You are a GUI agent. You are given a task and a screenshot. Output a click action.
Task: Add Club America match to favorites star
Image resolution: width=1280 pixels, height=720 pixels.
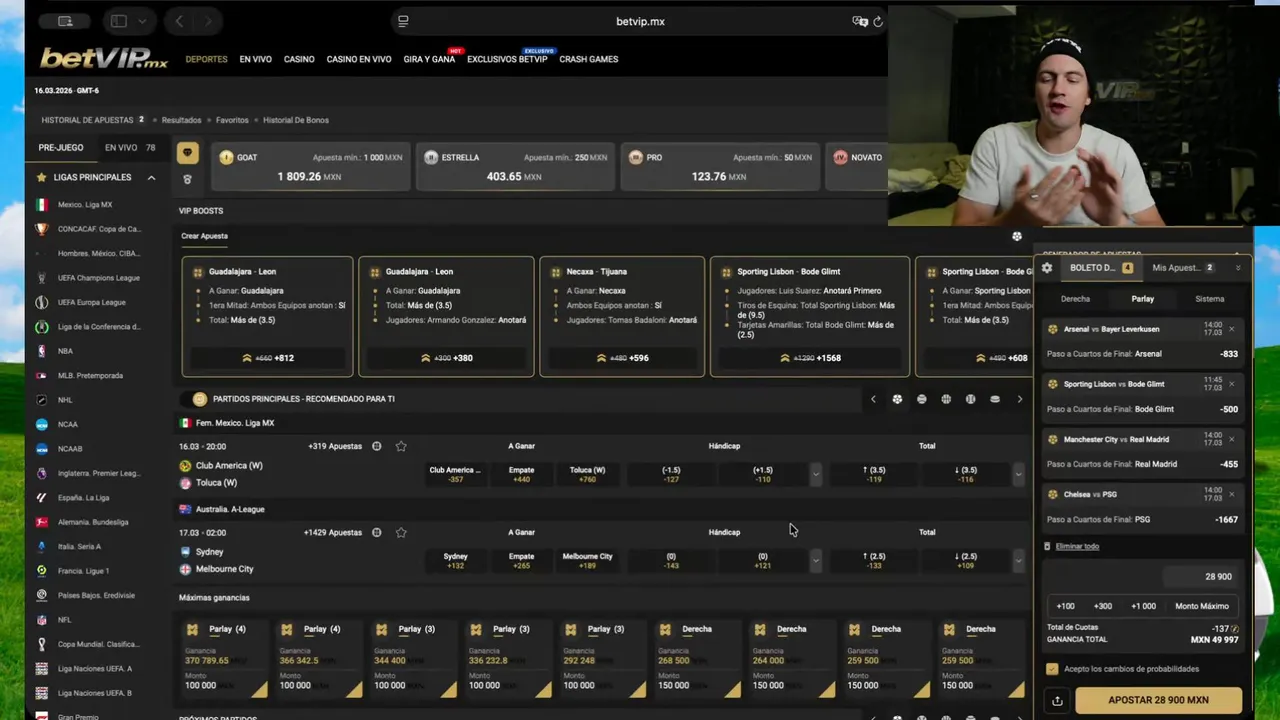tap(401, 446)
